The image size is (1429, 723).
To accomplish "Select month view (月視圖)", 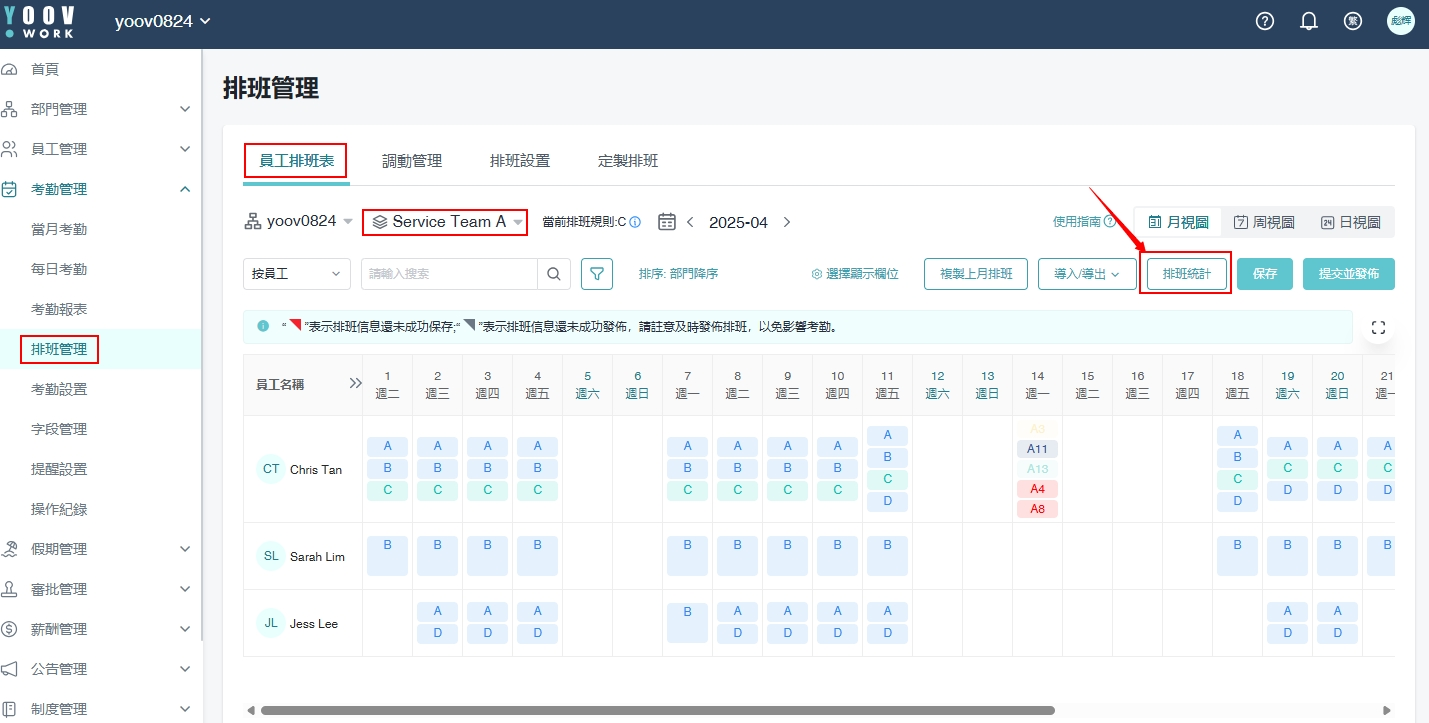I will coord(1178,222).
